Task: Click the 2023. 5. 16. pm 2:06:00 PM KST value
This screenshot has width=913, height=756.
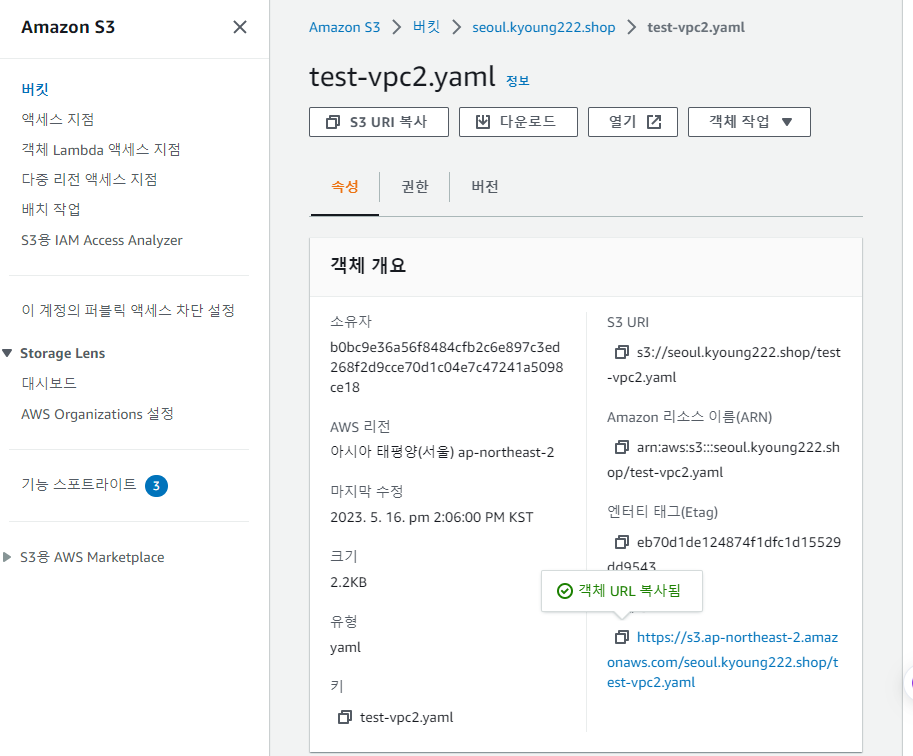Action: point(431,517)
